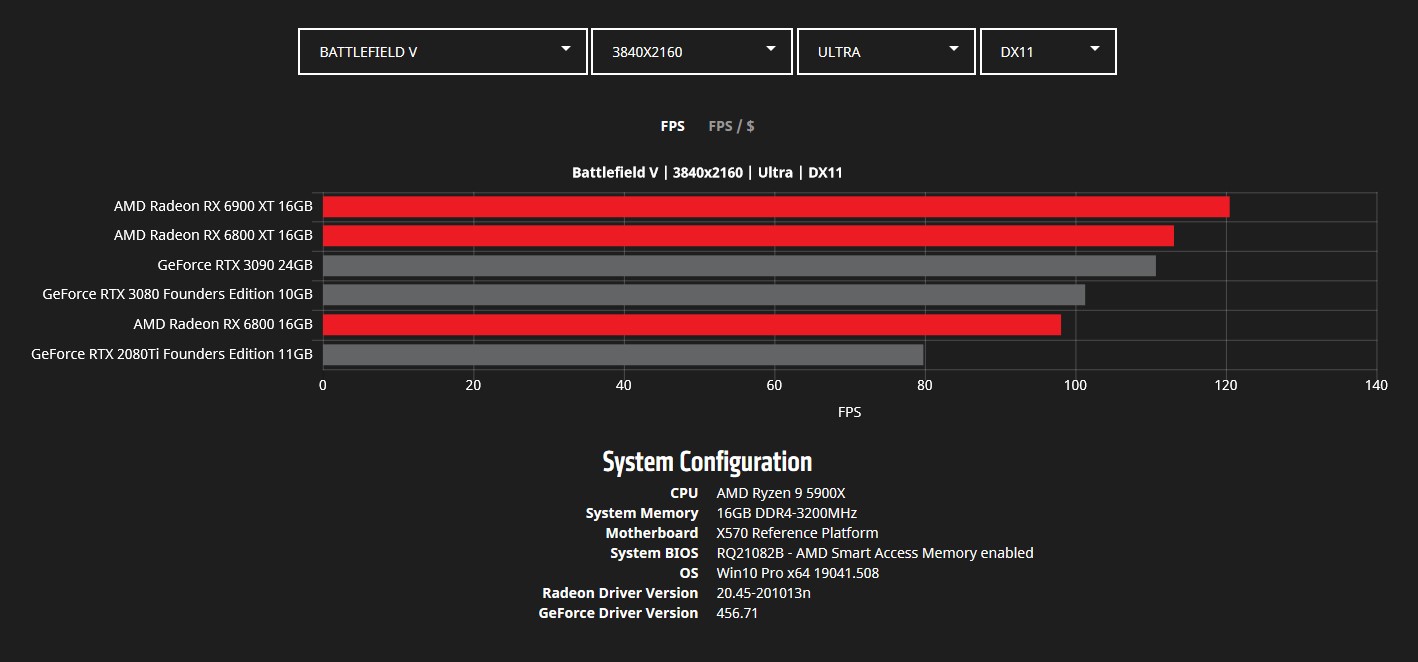Select the gray RTX 3080 Founders Edition bar

coord(703,295)
